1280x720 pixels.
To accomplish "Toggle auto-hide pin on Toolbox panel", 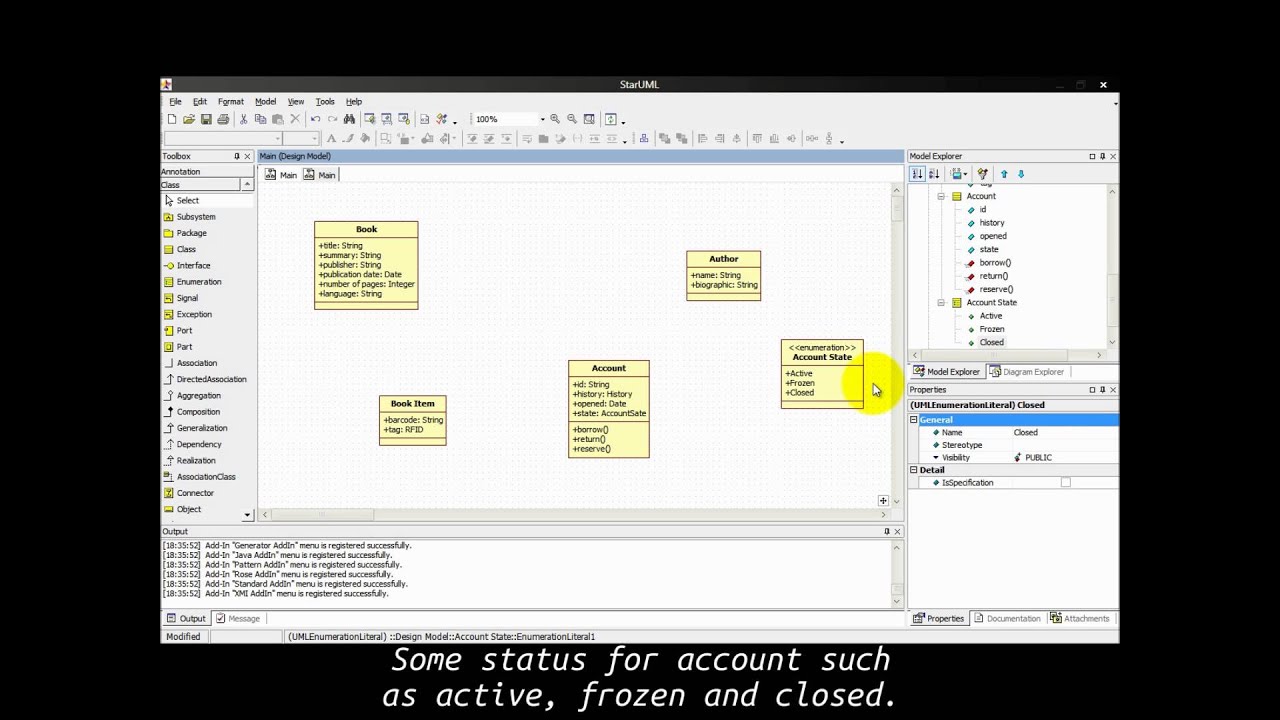I will tap(237, 156).
